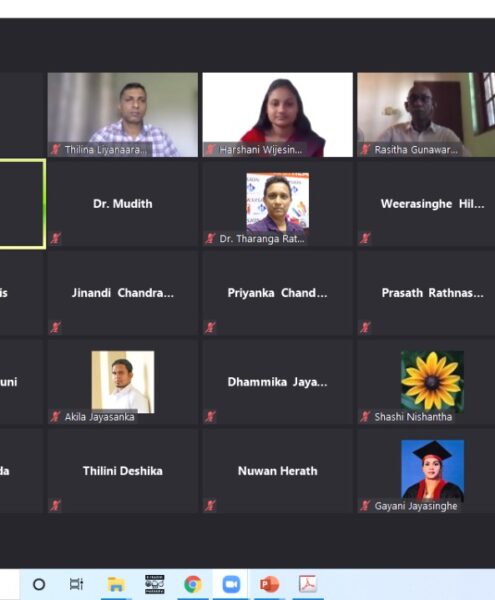Click Gayani Jayasinghe graduation photo
495x600 pixels.
(432, 471)
